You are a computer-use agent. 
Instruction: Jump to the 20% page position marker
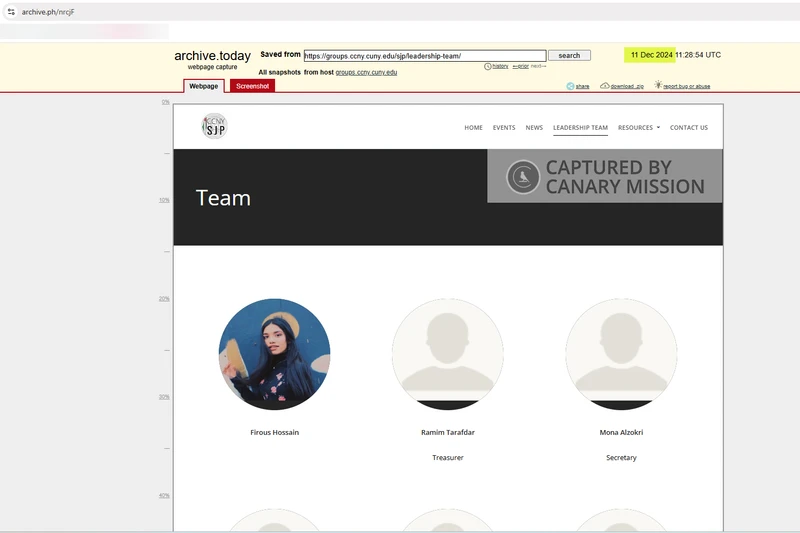coord(164,299)
